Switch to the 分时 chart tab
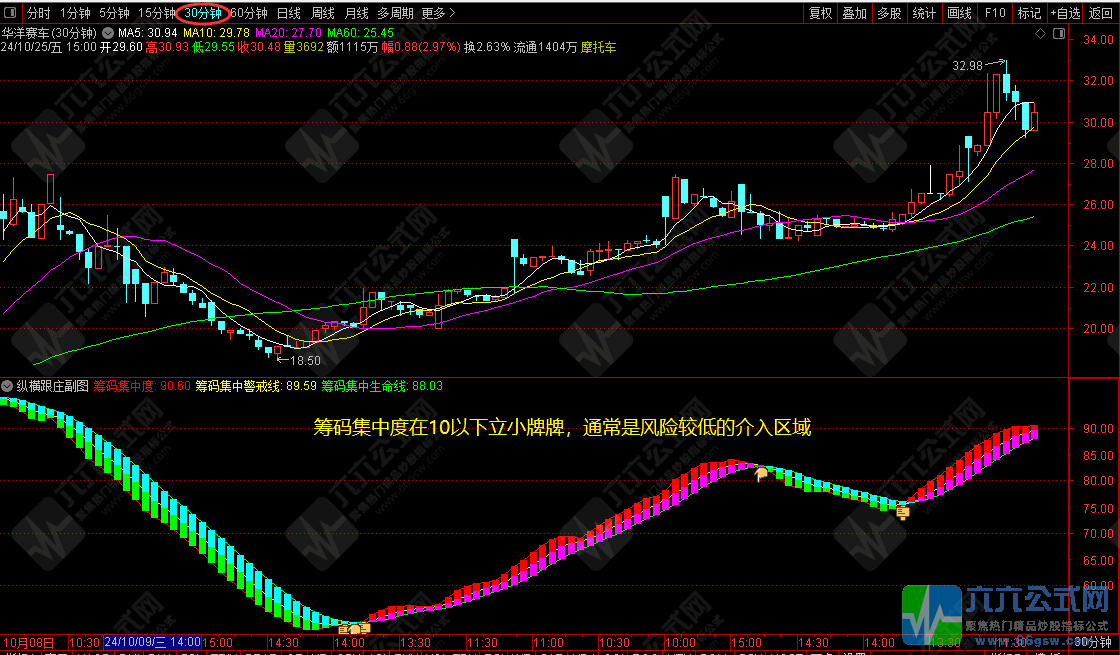Screen dimensions: 1120x655 [x=39, y=13]
